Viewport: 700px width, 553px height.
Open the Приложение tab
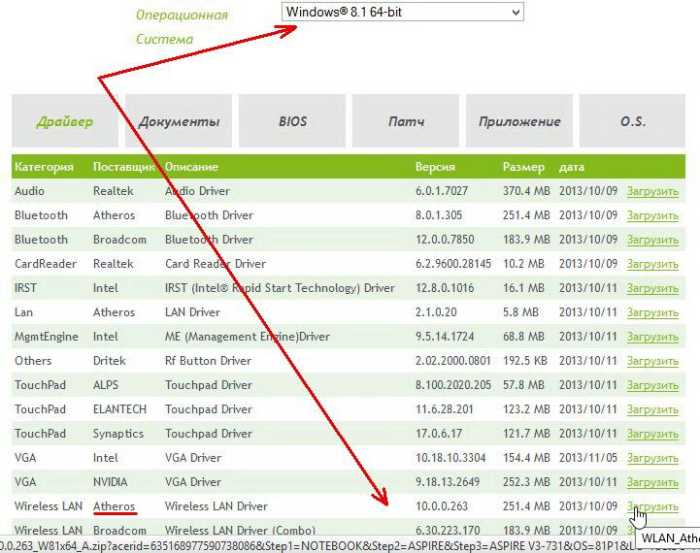tap(519, 122)
